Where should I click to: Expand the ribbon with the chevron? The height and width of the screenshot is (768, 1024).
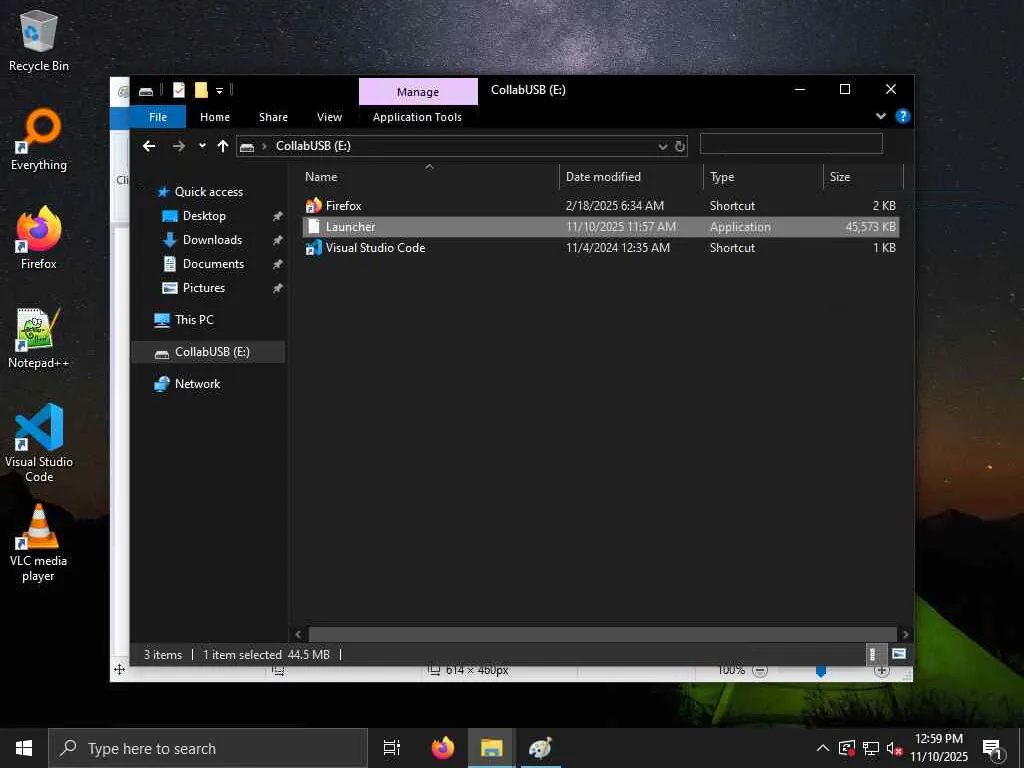881,116
